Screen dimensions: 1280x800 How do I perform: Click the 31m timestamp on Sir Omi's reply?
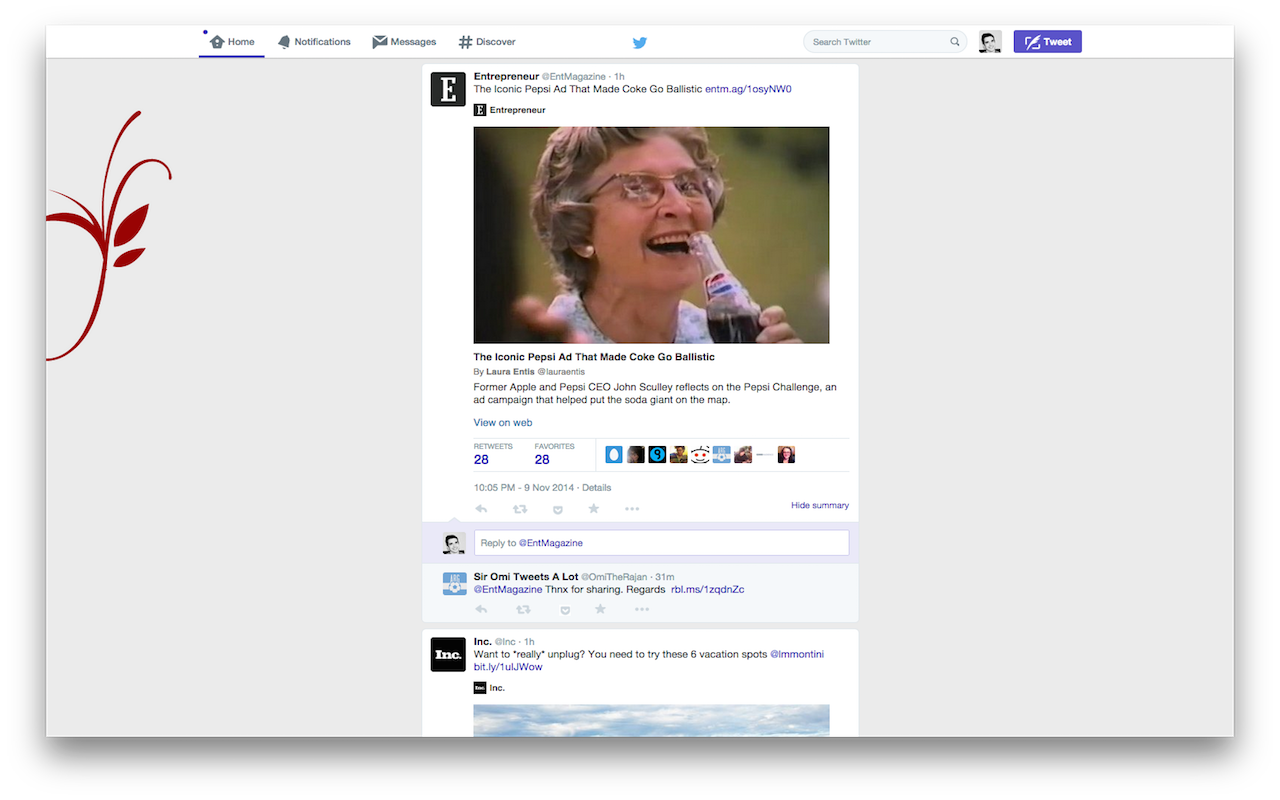[x=664, y=577]
